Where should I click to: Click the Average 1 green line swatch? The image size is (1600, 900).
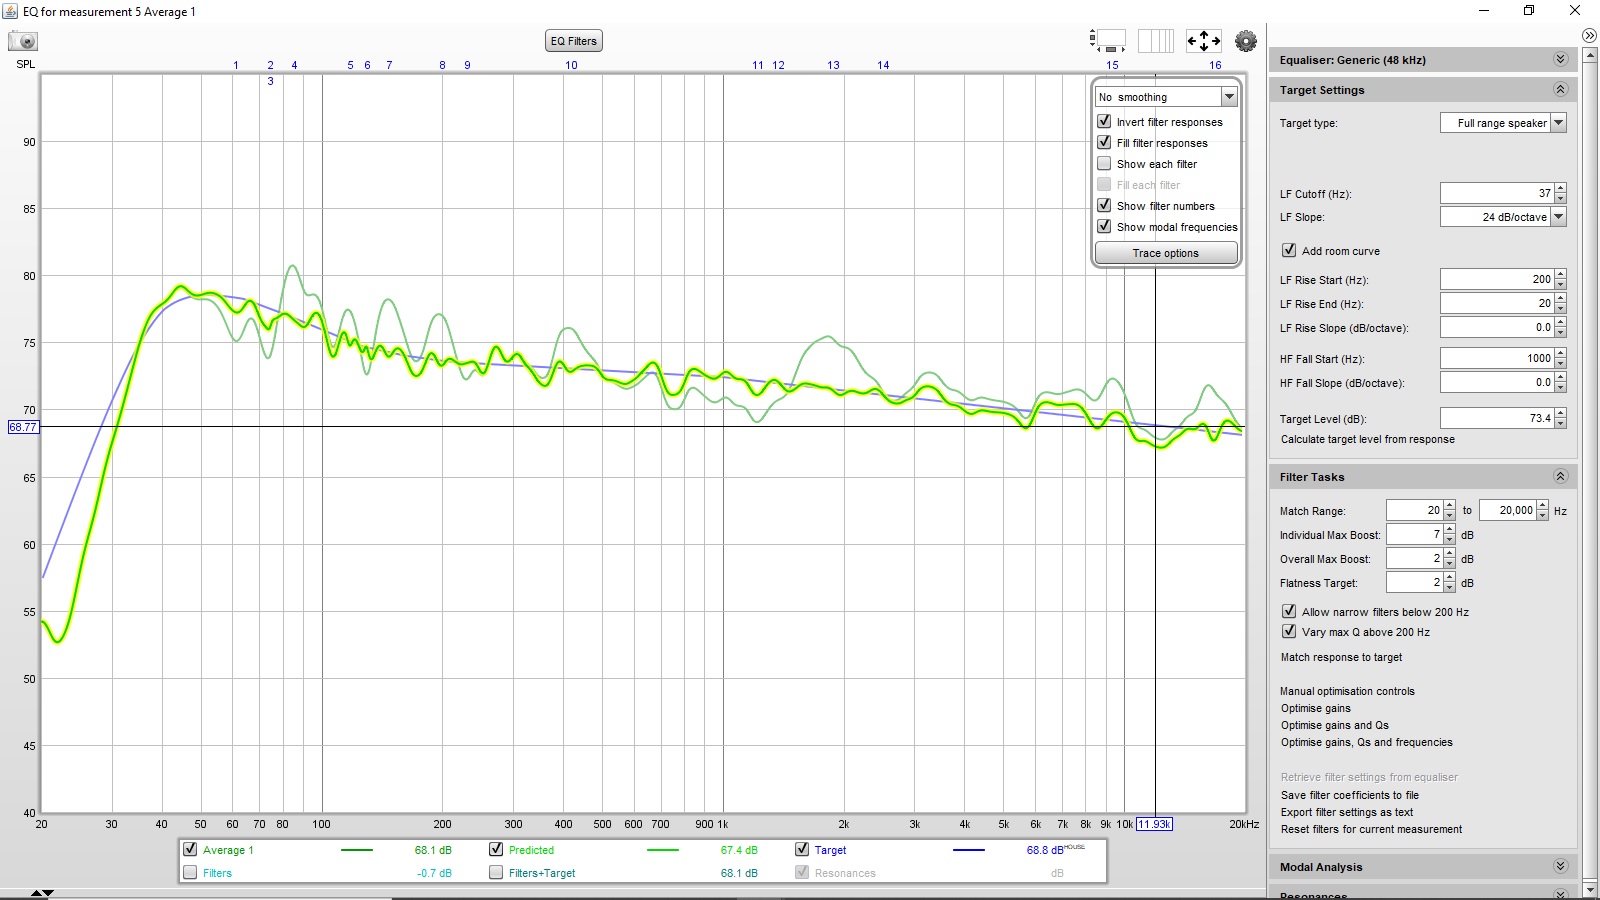coord(357,850)
